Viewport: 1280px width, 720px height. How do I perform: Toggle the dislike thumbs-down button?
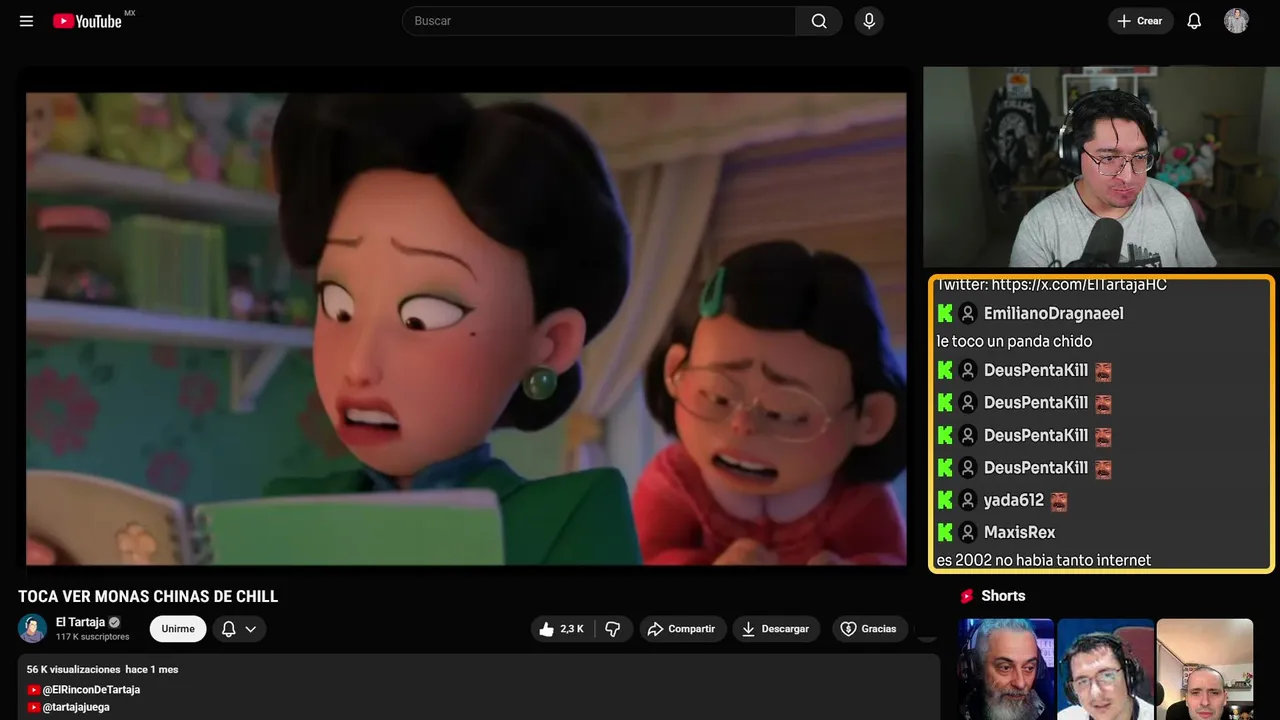point(613,629)
